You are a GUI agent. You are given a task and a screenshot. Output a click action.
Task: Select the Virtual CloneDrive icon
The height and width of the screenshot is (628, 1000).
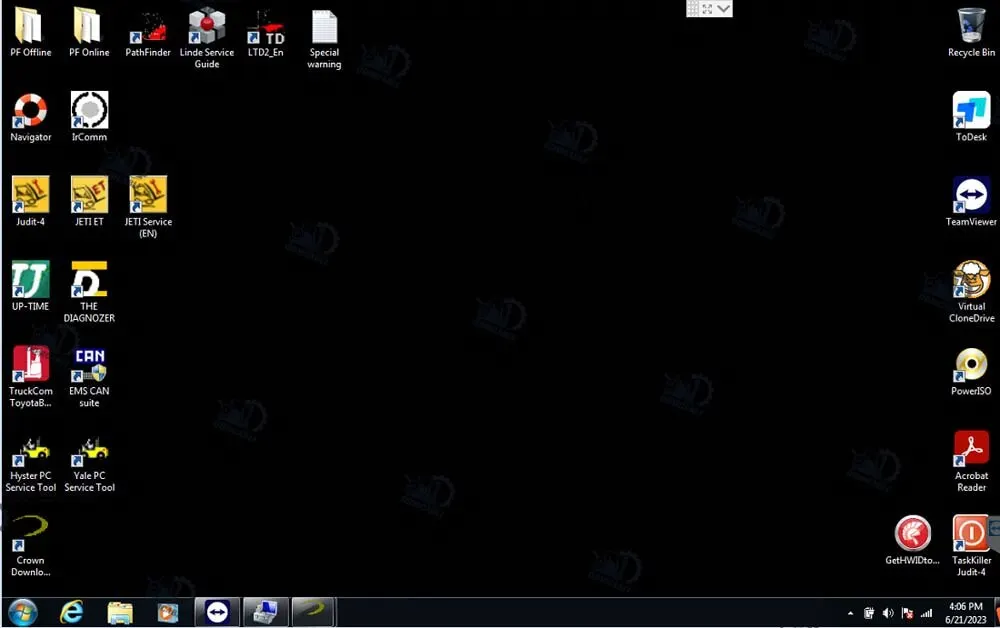971,281
